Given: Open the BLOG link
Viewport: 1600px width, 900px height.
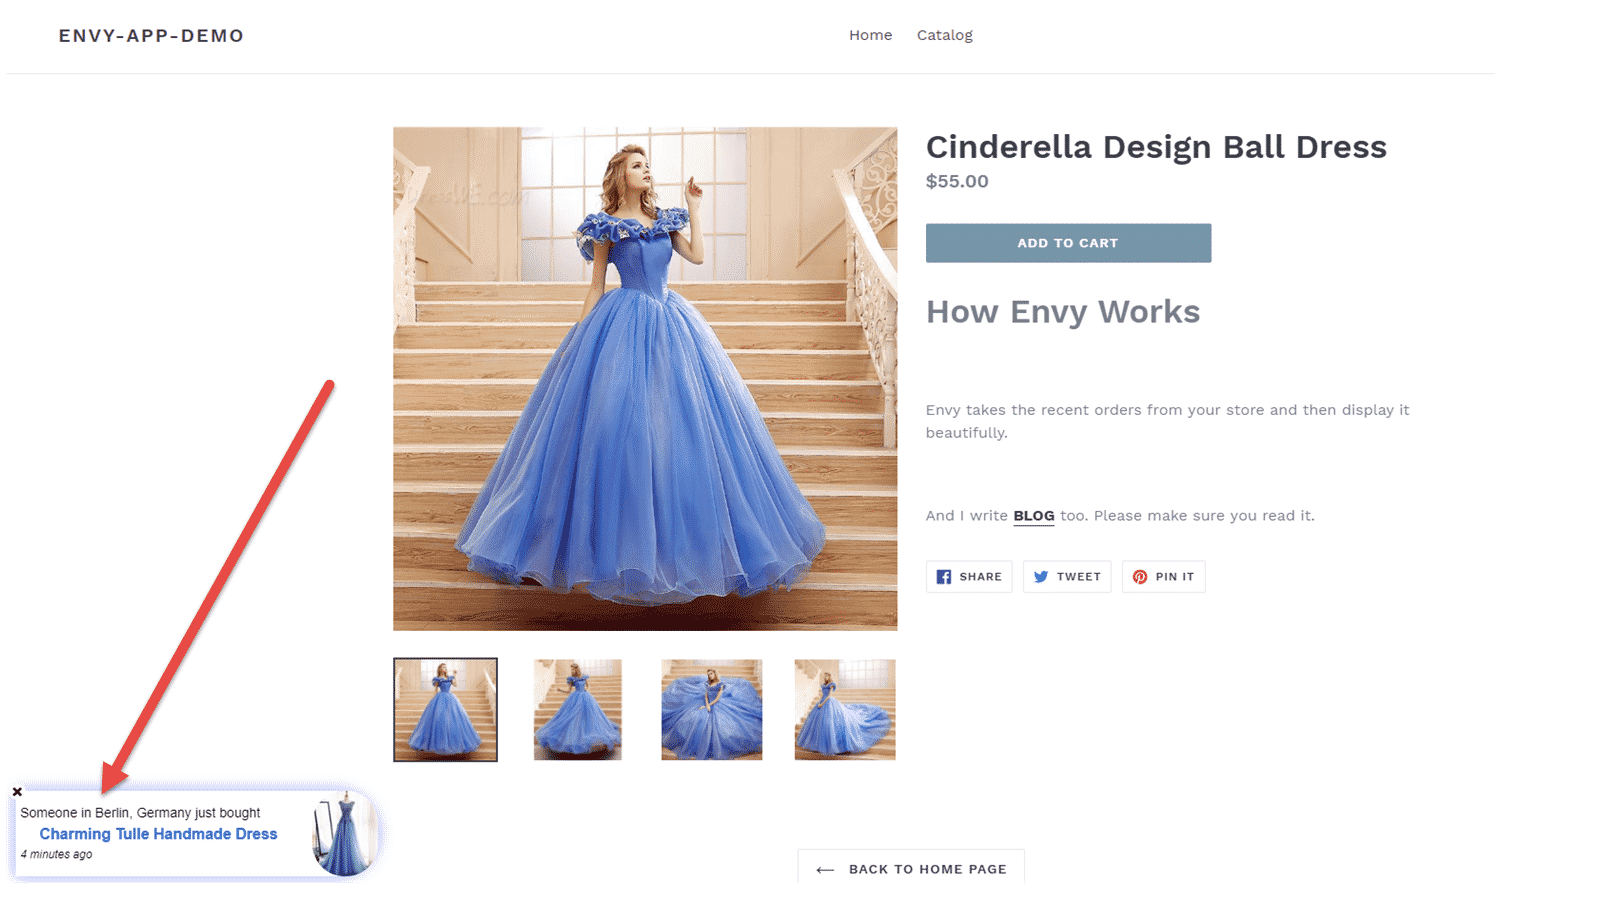Looking at the screenshot, I should coord(1033,516).
